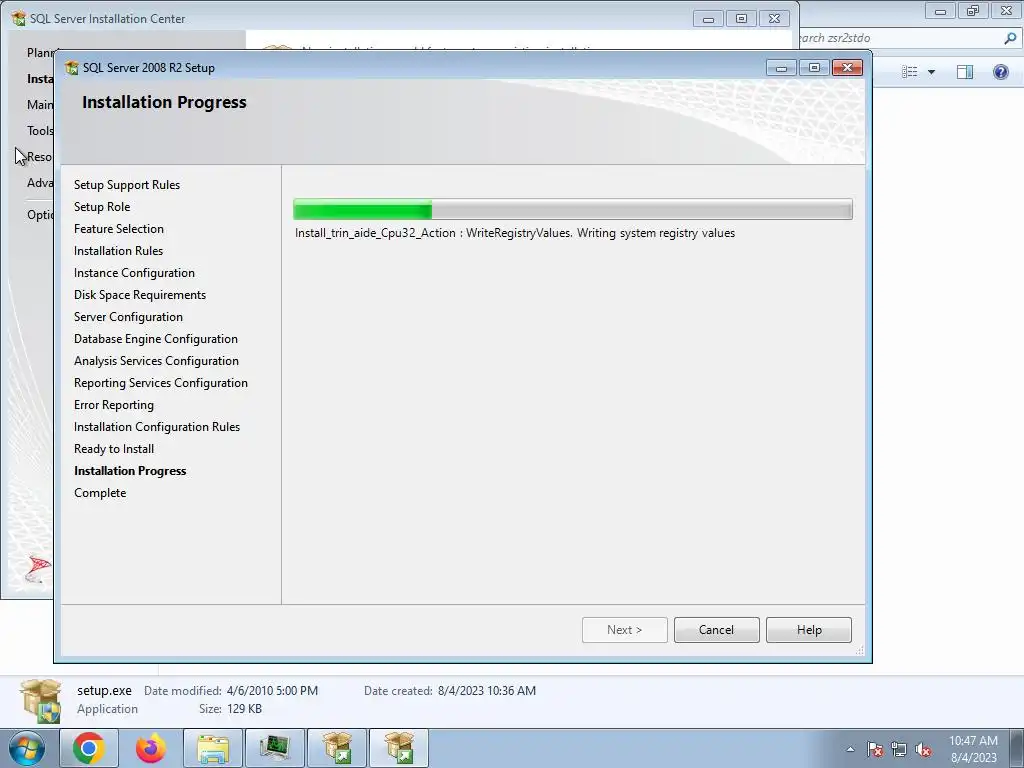Viewport: 1024px width, 768px height.
Task: Select Setup Support Rules step
Action: click(127, 185)
